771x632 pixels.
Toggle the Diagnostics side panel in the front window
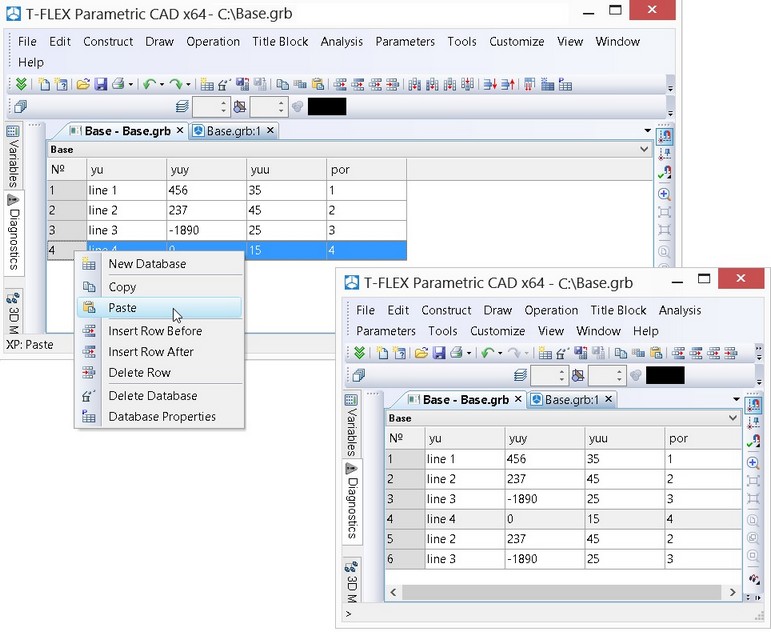coord(352,502)
